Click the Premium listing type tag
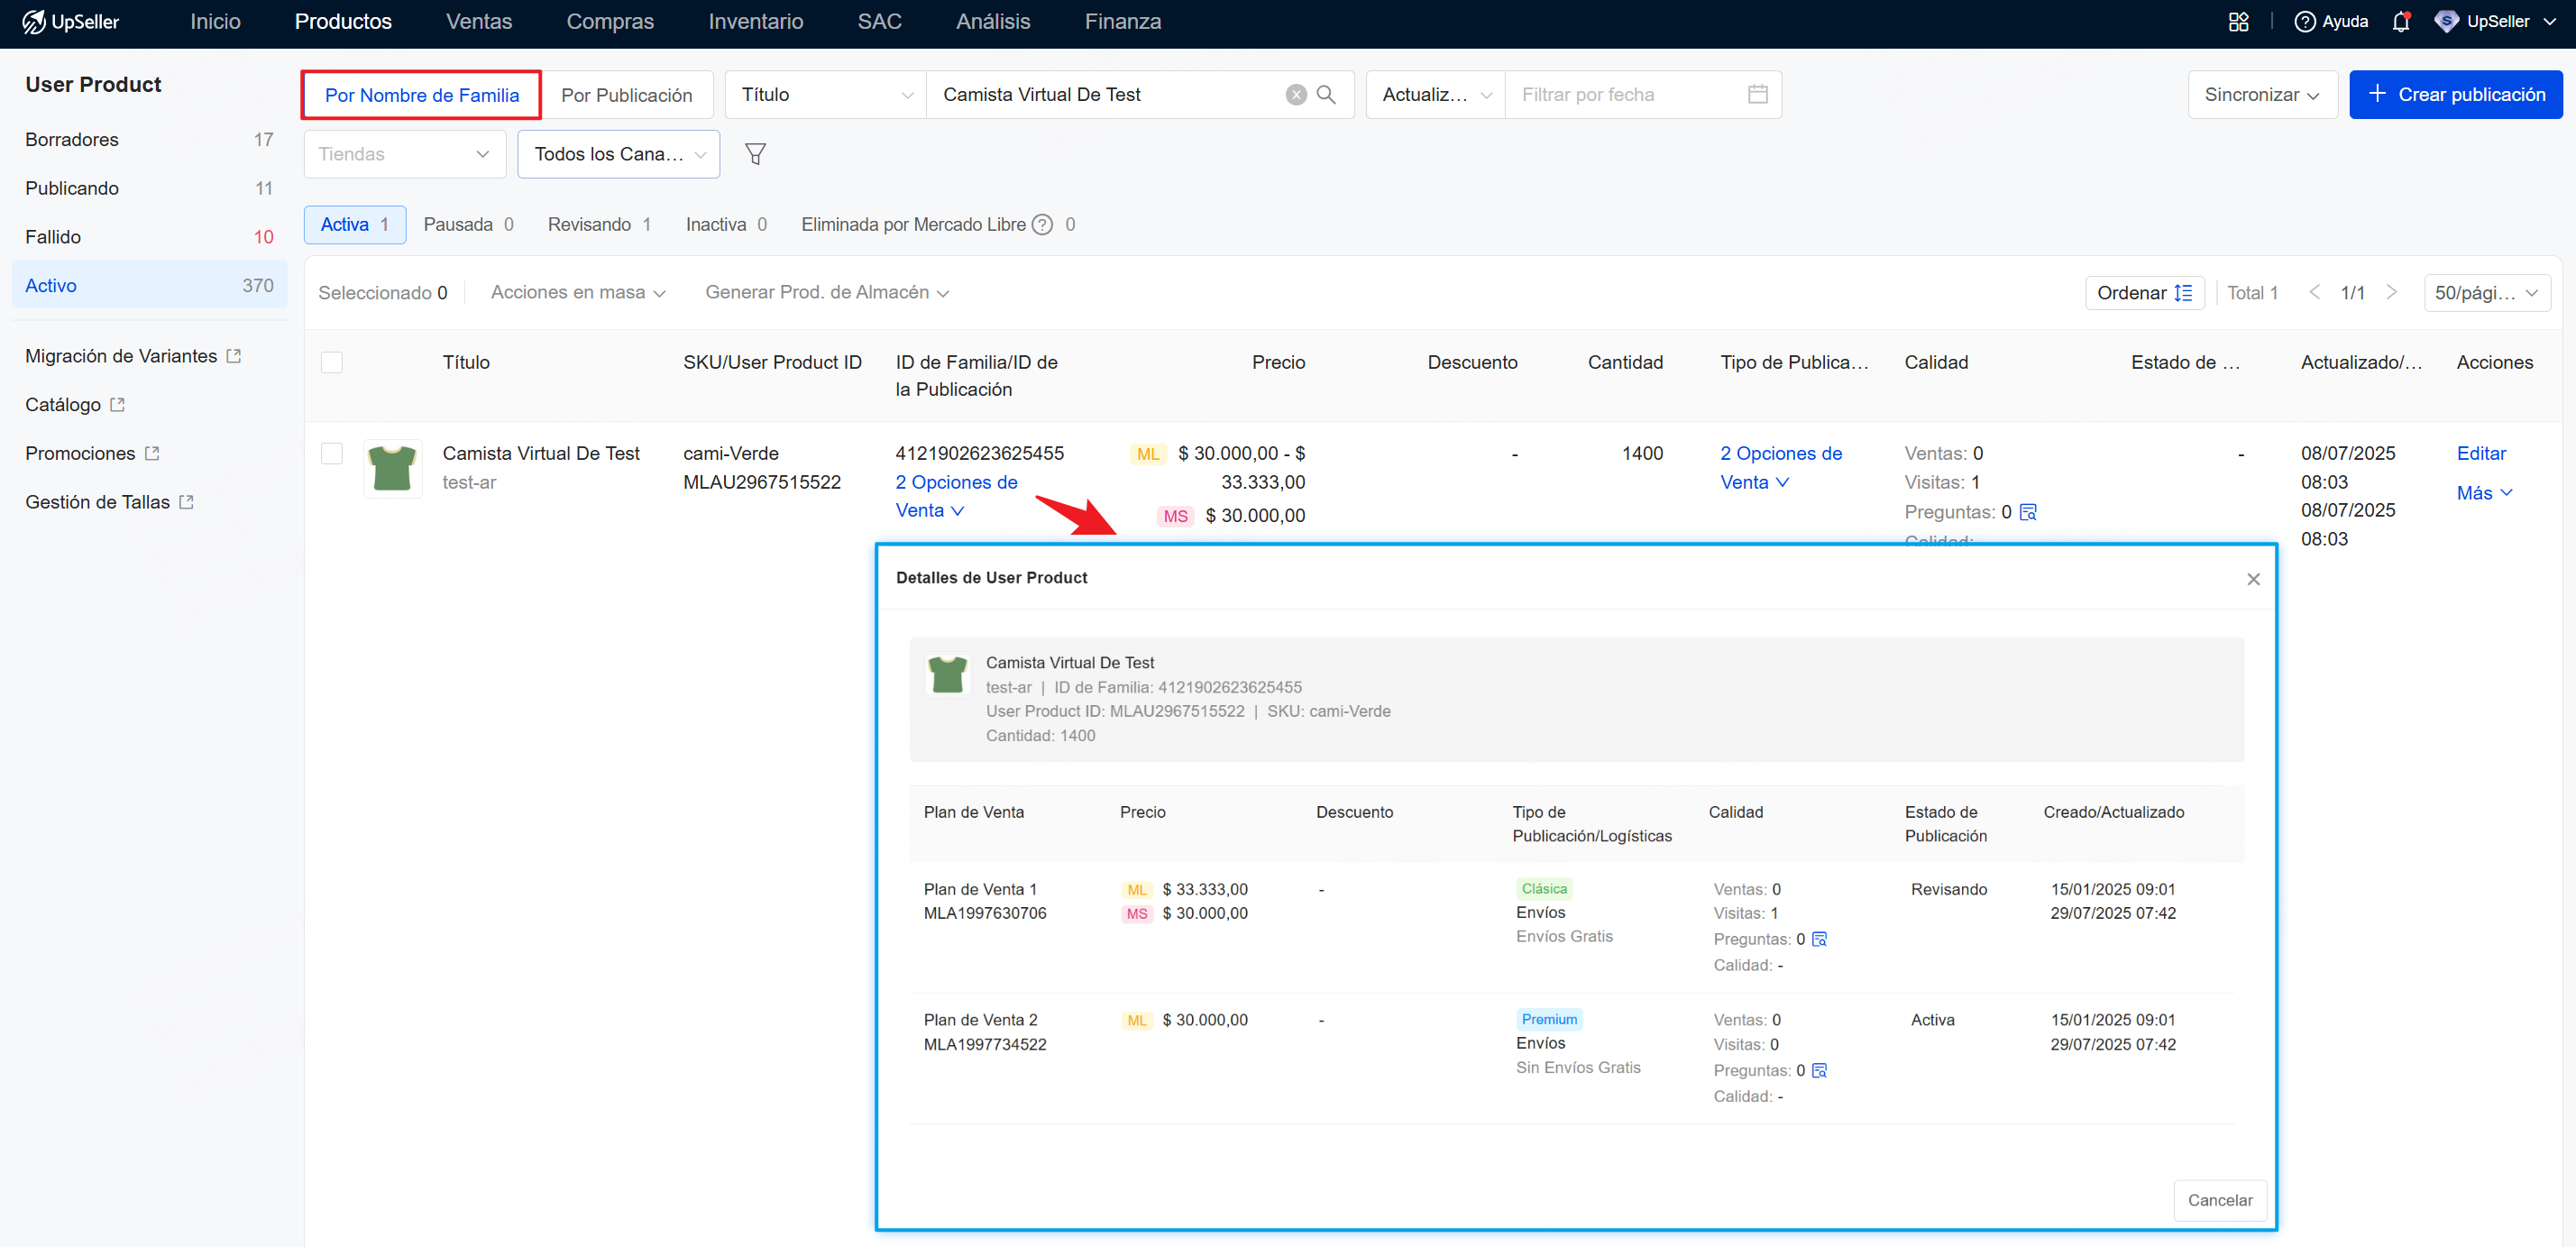This screenshot has width=2576, height=1247. [1549, 1019]
